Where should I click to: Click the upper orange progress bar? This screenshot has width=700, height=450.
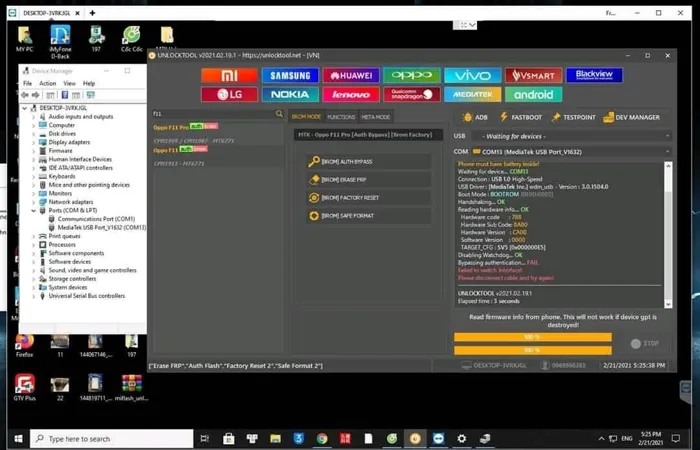tap(533, 337)
